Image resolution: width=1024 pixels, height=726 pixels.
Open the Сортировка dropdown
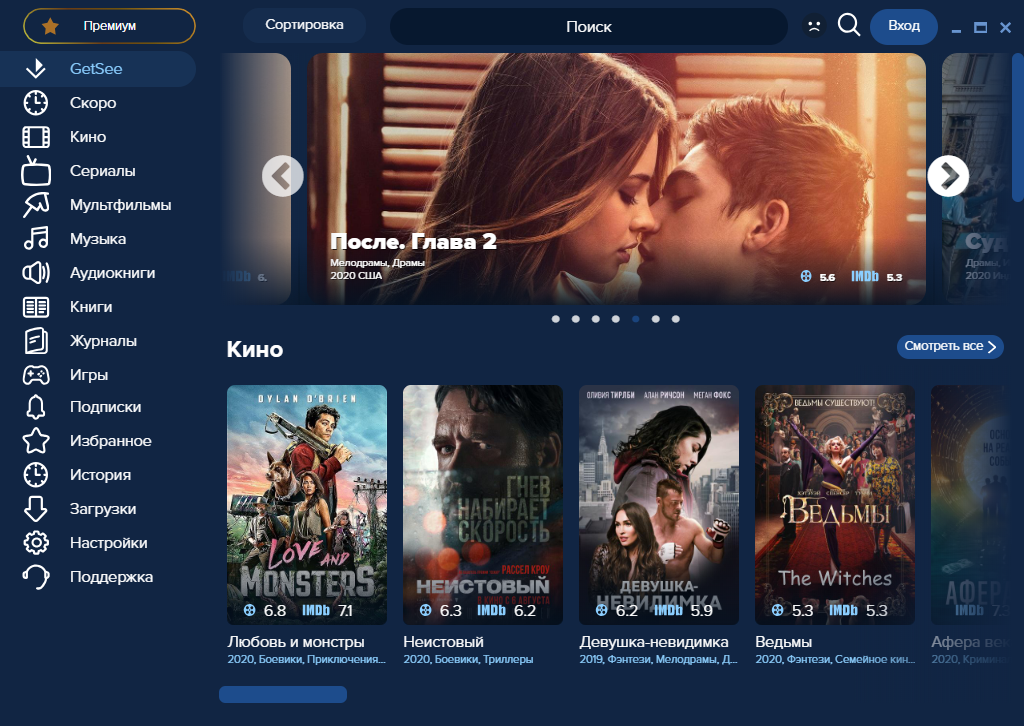point(304,25)
